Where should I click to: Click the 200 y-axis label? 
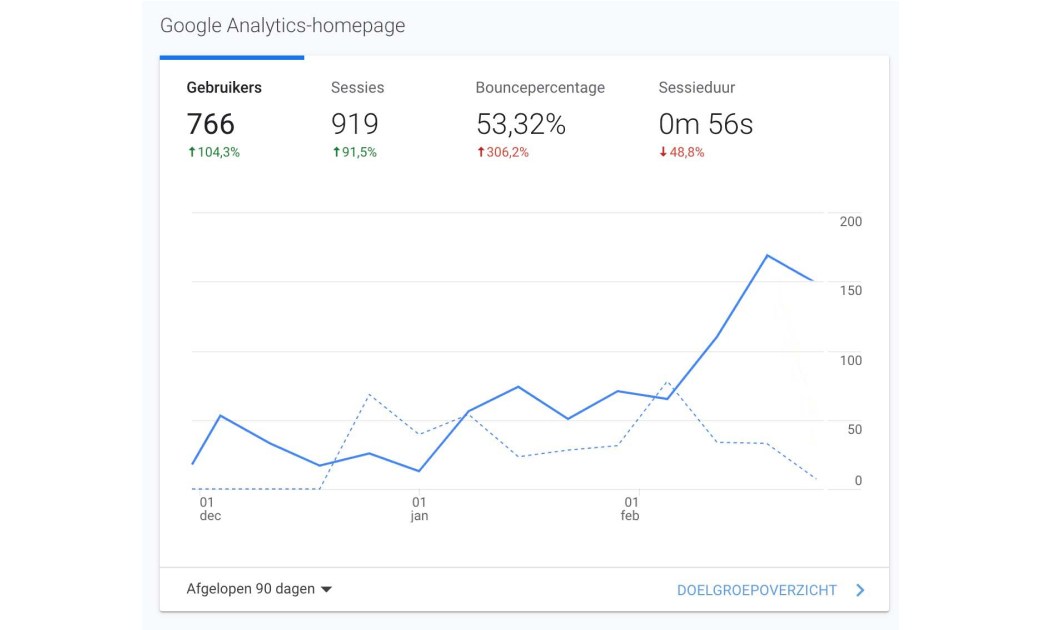click(x=851, y=221)
